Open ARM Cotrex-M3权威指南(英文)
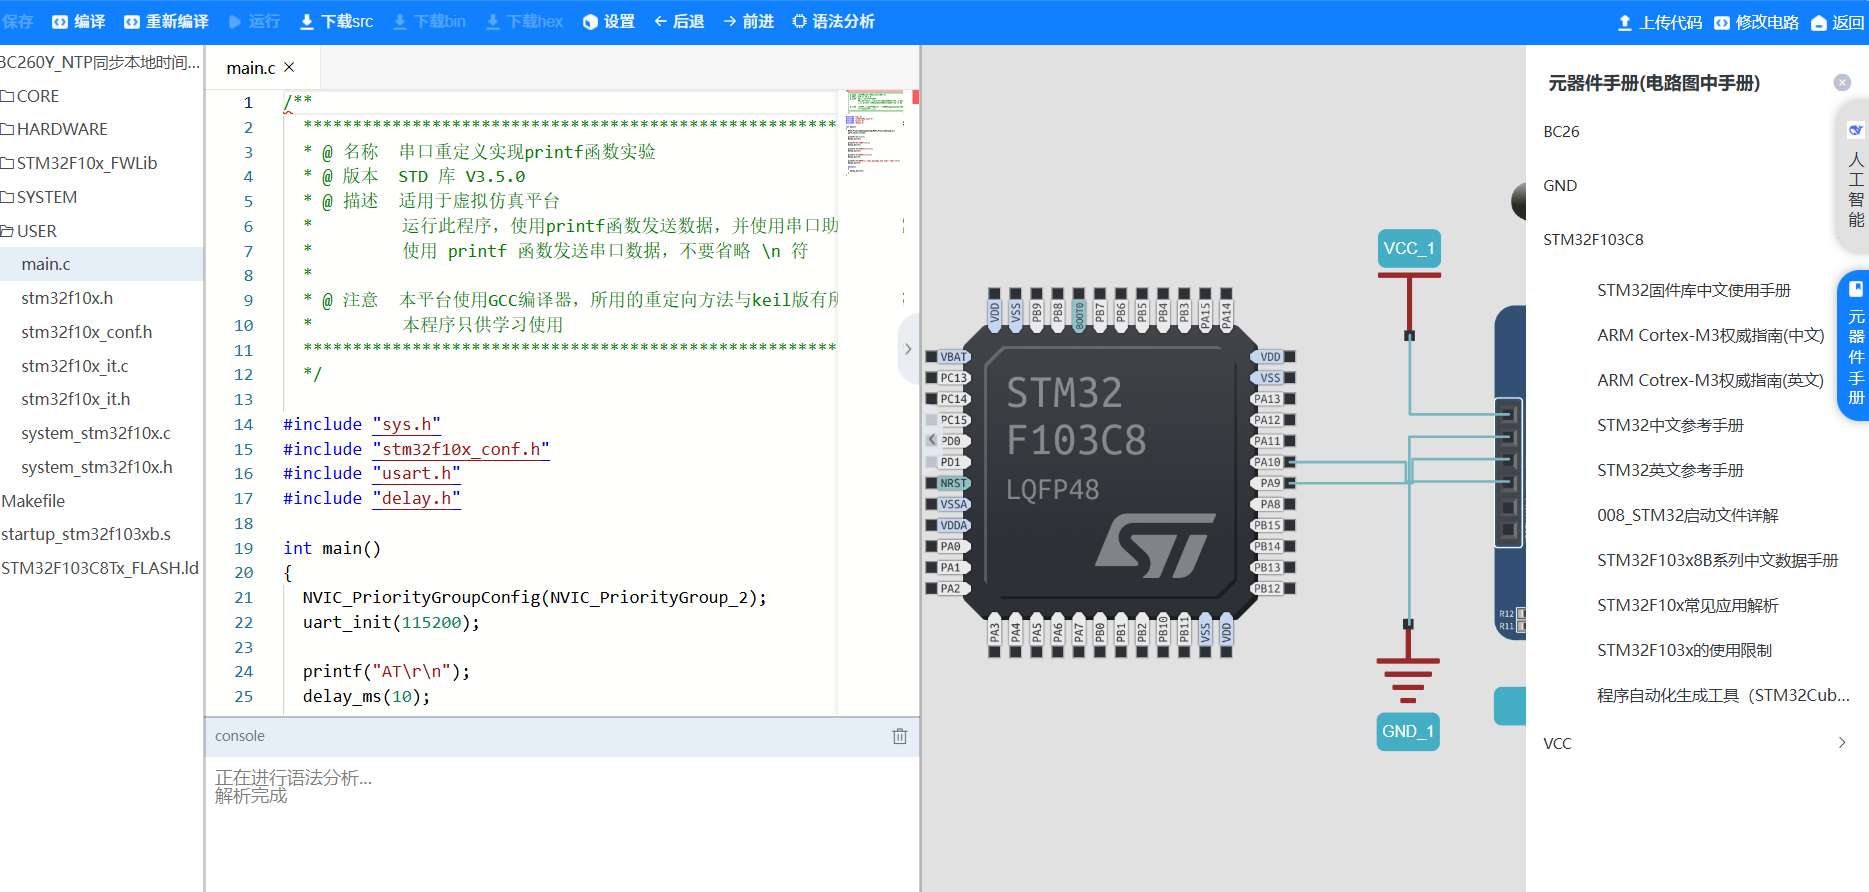Screen dimensions: 1869x892 click(x=1711, y=381)
